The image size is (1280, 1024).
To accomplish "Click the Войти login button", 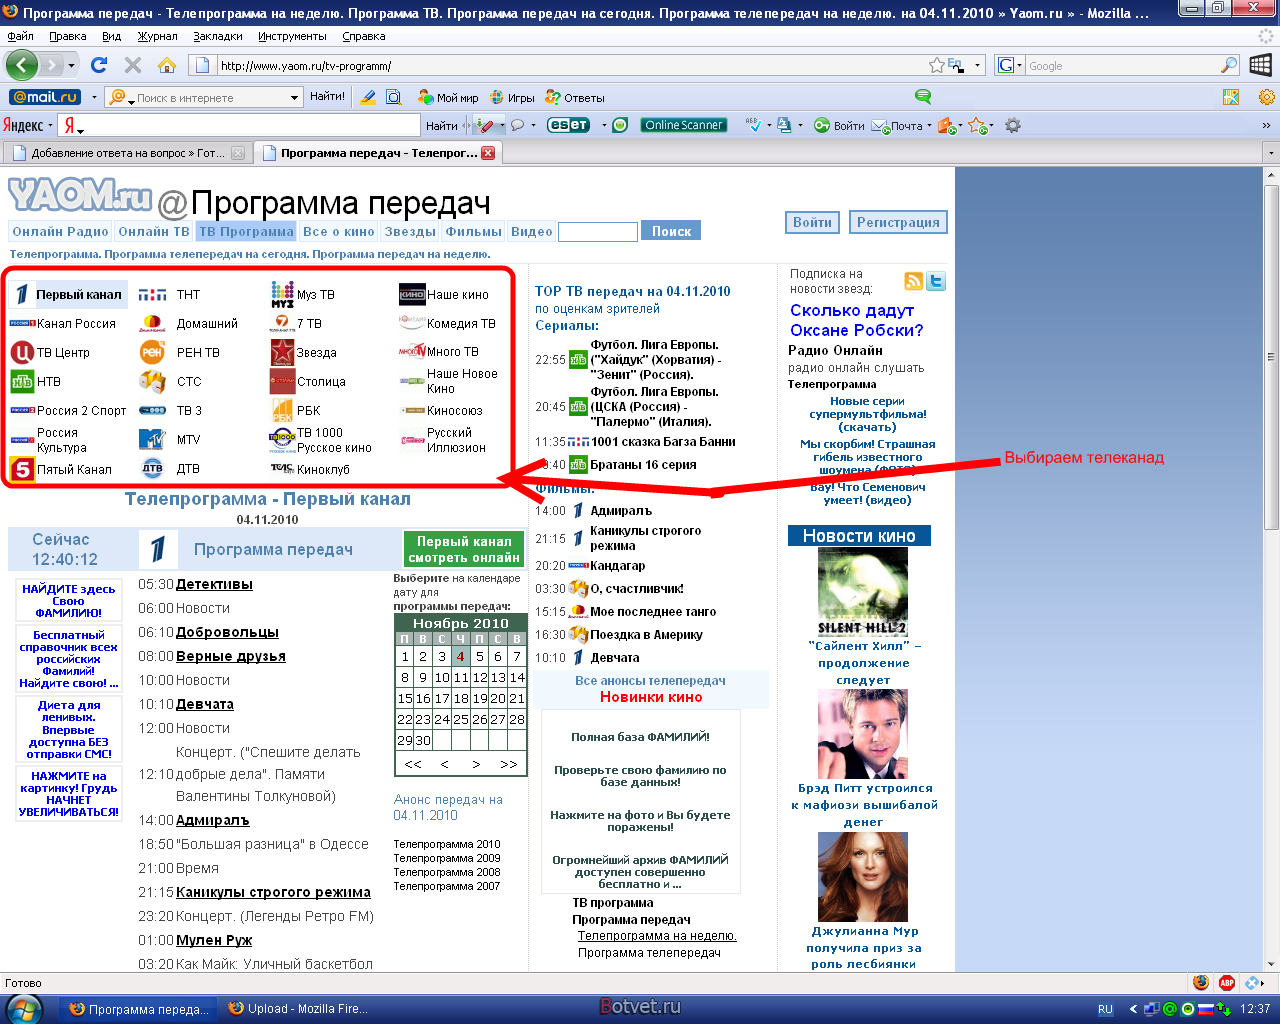I will coord(812,222).
